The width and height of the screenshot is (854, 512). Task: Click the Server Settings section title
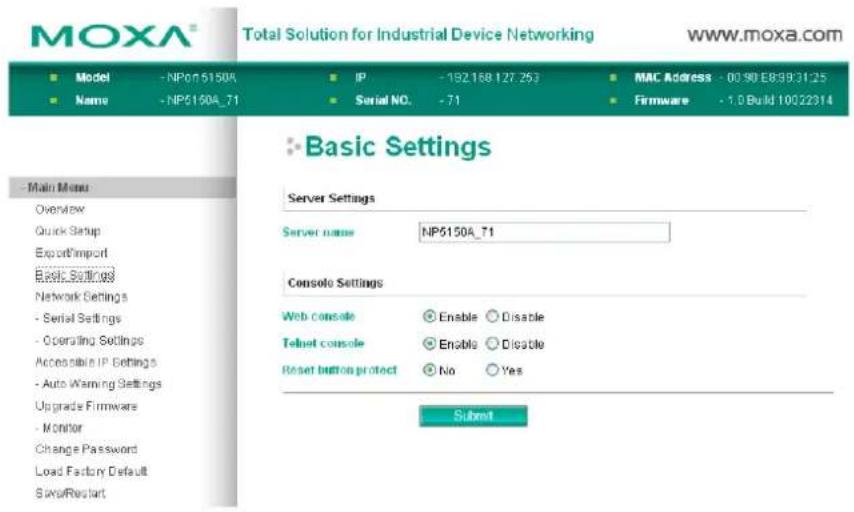coord(331,198)
